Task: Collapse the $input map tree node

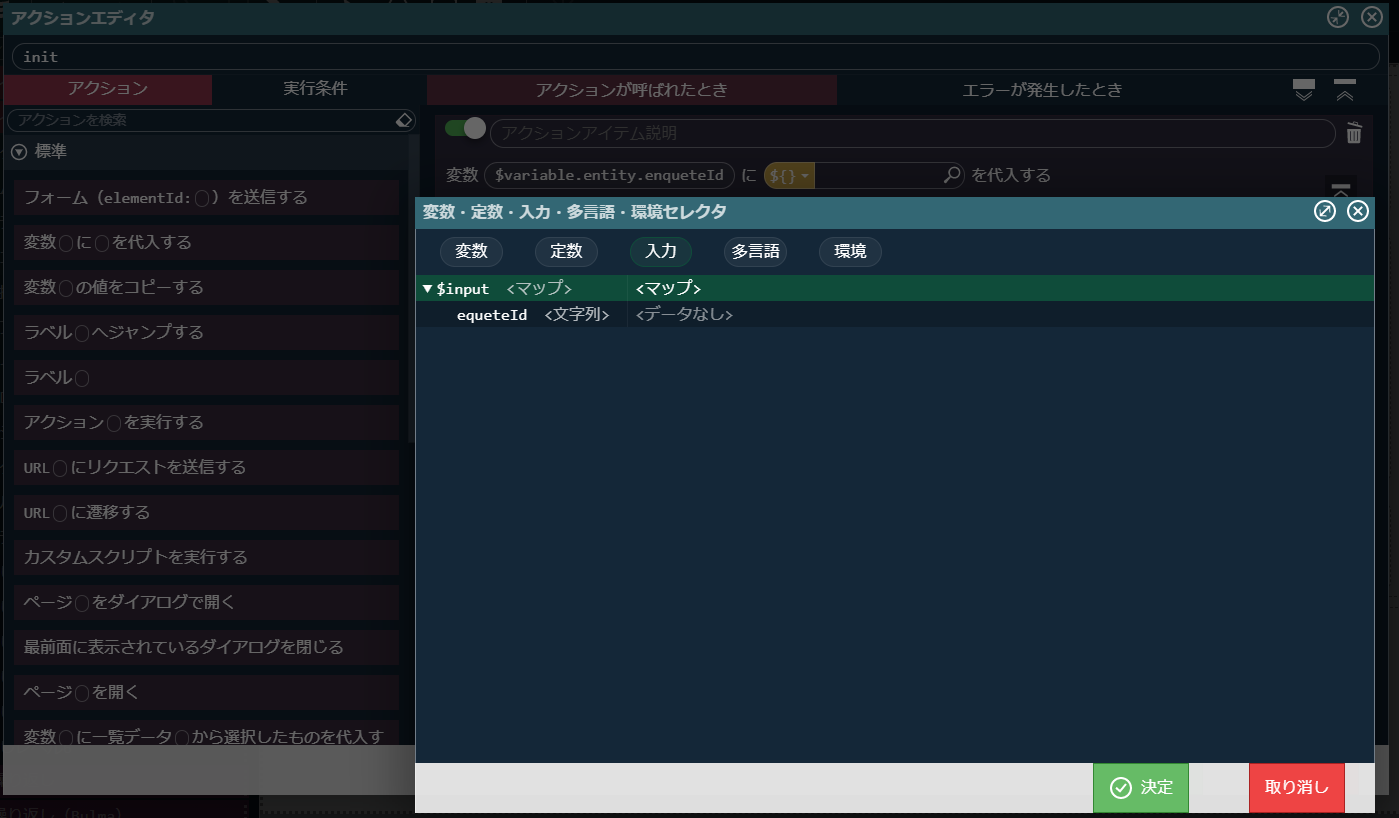Action: coord(427,289)
